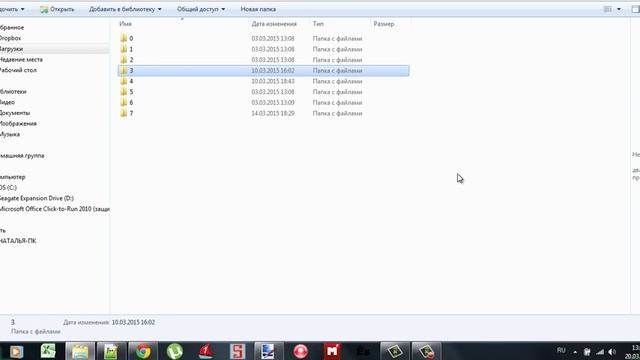
Task: Open the red M taskbar app
Action: (x=332, y=351)
